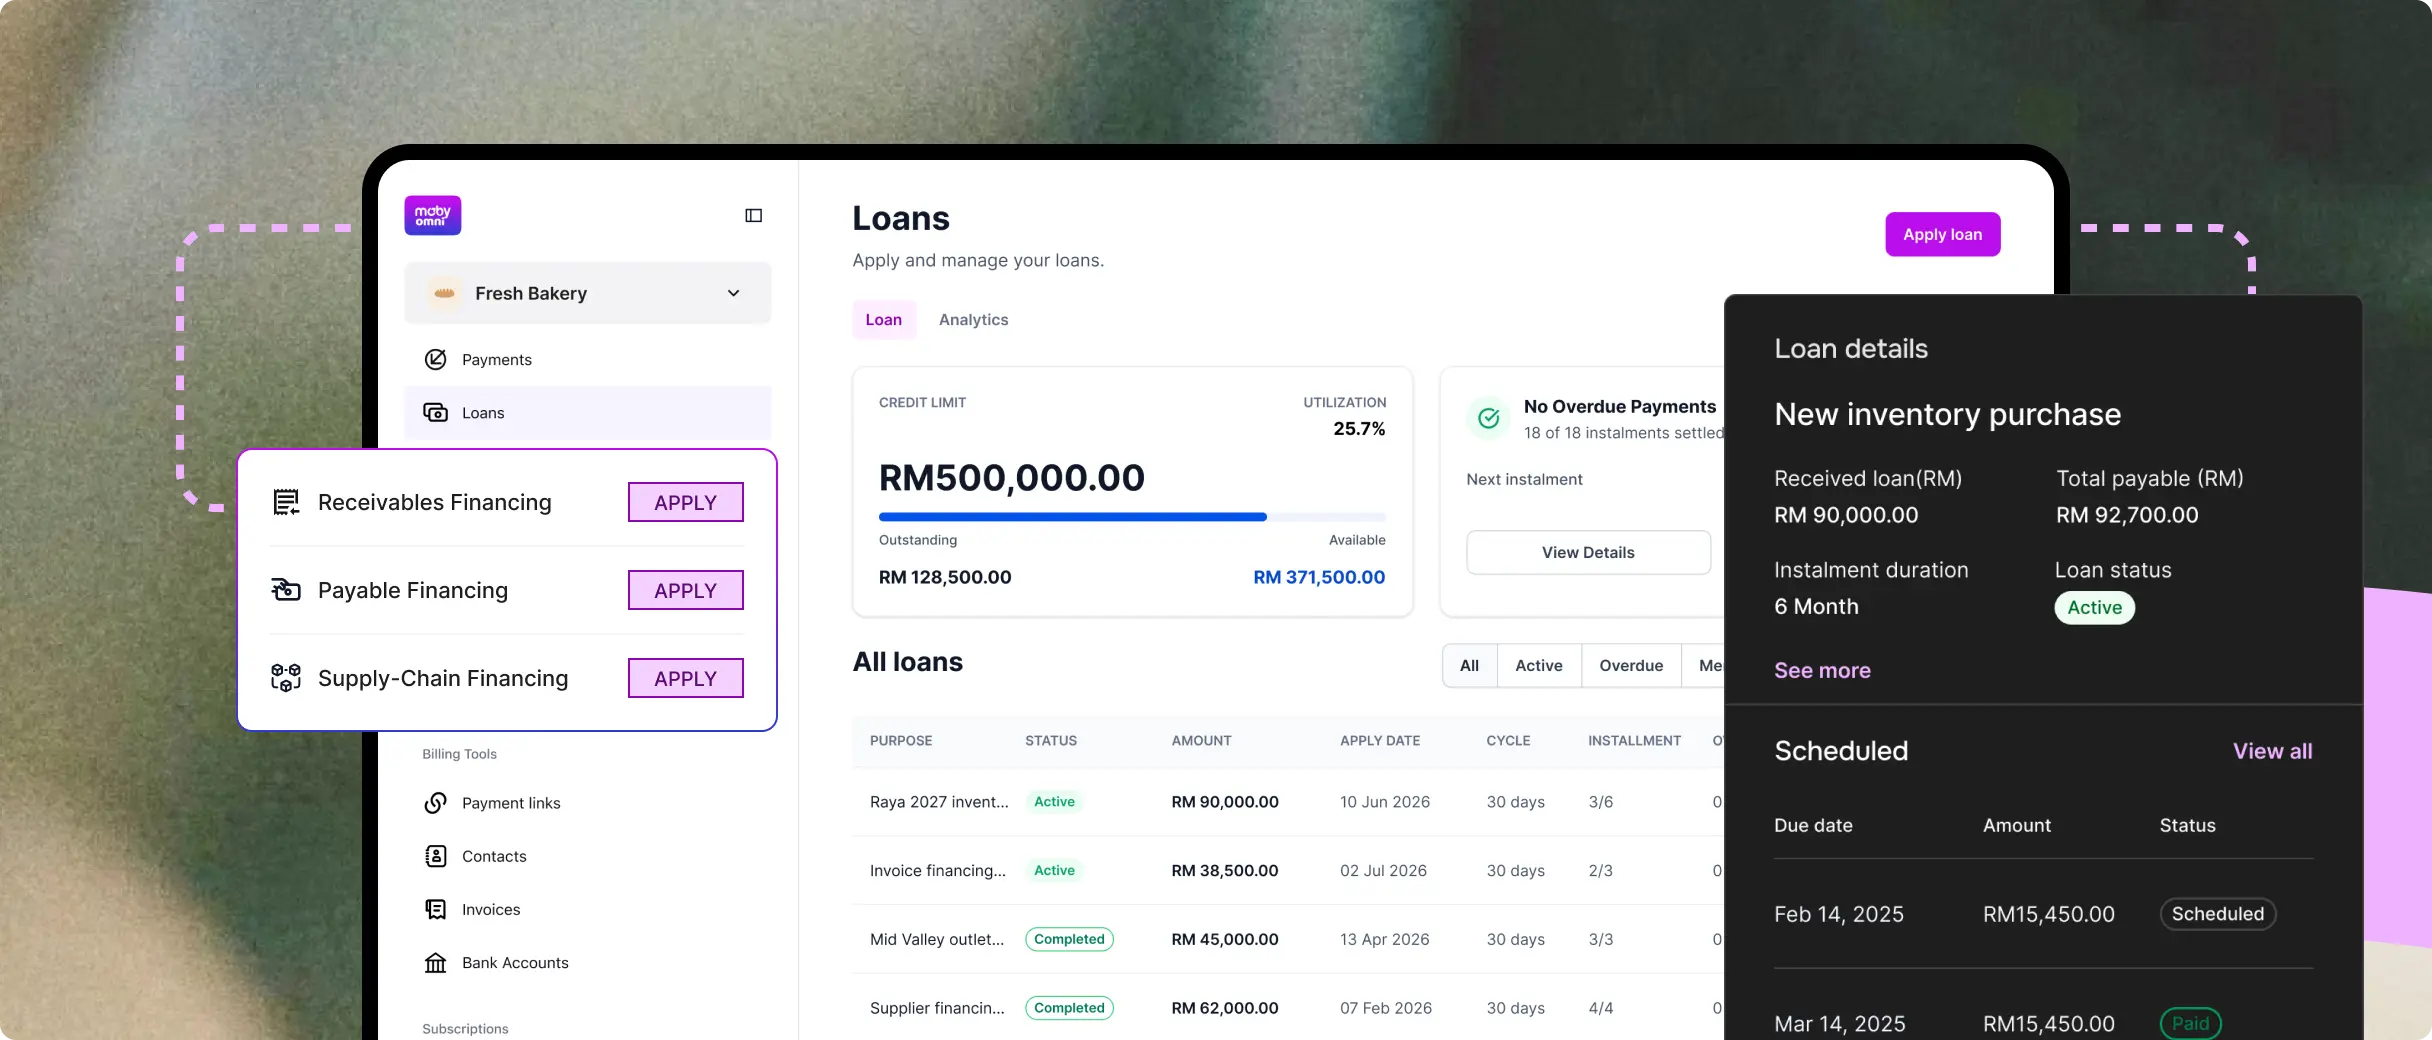2432x1040 pixels.
Task: Click the INSTALLMENT column header
Action: click(1635, 741)
